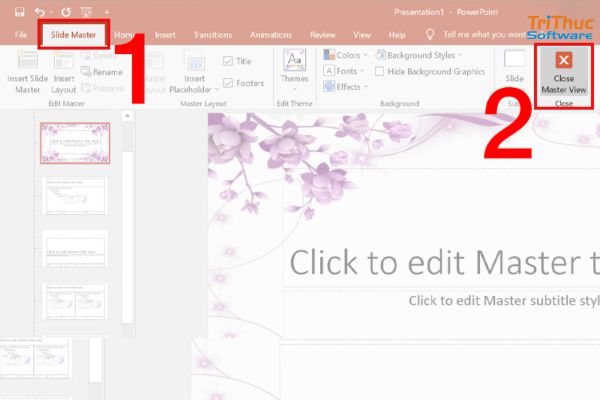Switch to the Transitions tab
The height and width of the screenshot is (400, 600).
(x=213, y=35)
